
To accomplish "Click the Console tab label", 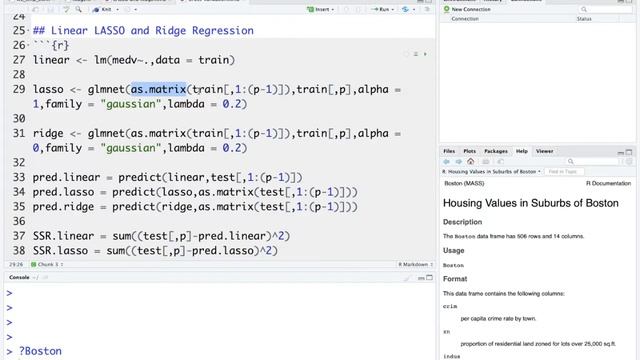I will coord(19,277).
